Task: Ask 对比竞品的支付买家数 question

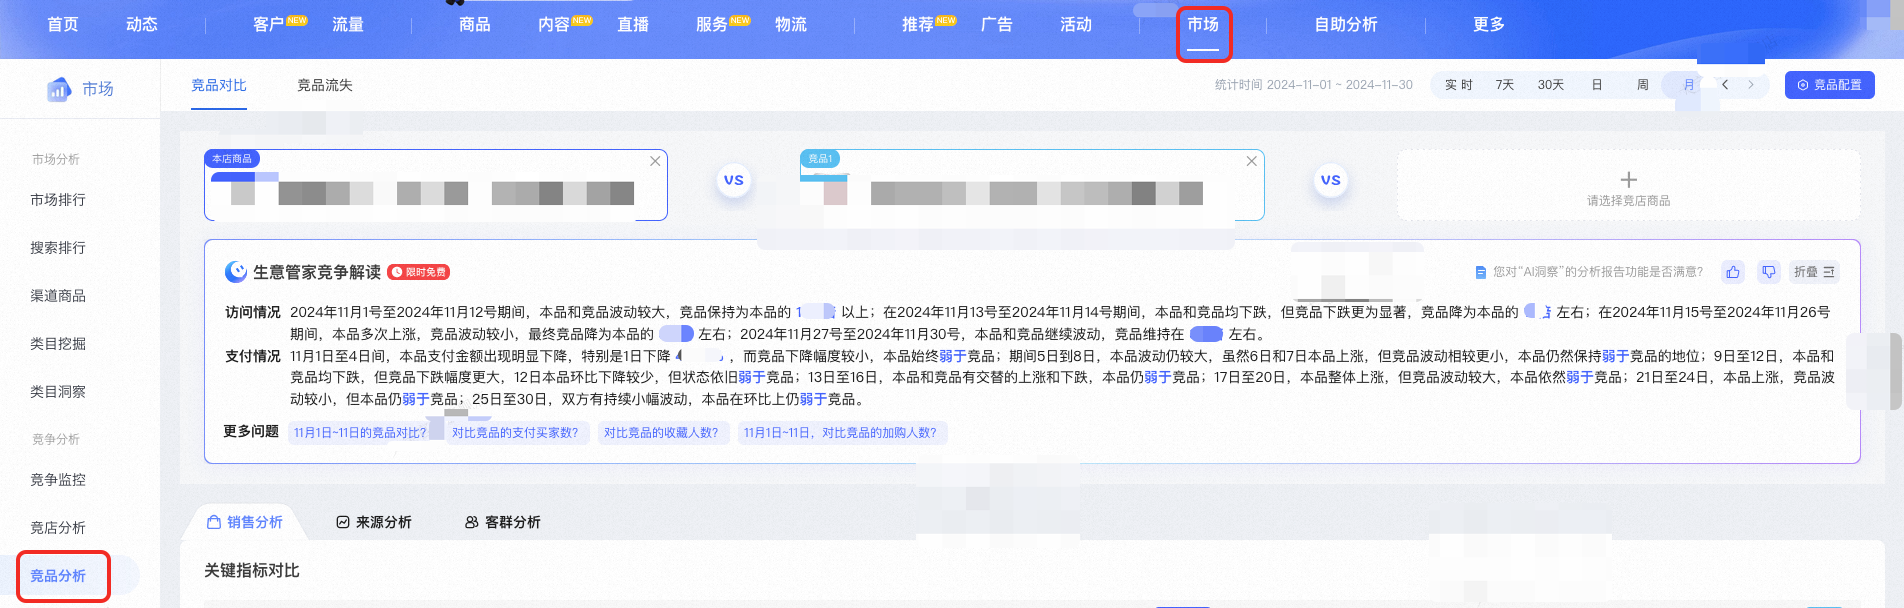Action: click(515, 433)
